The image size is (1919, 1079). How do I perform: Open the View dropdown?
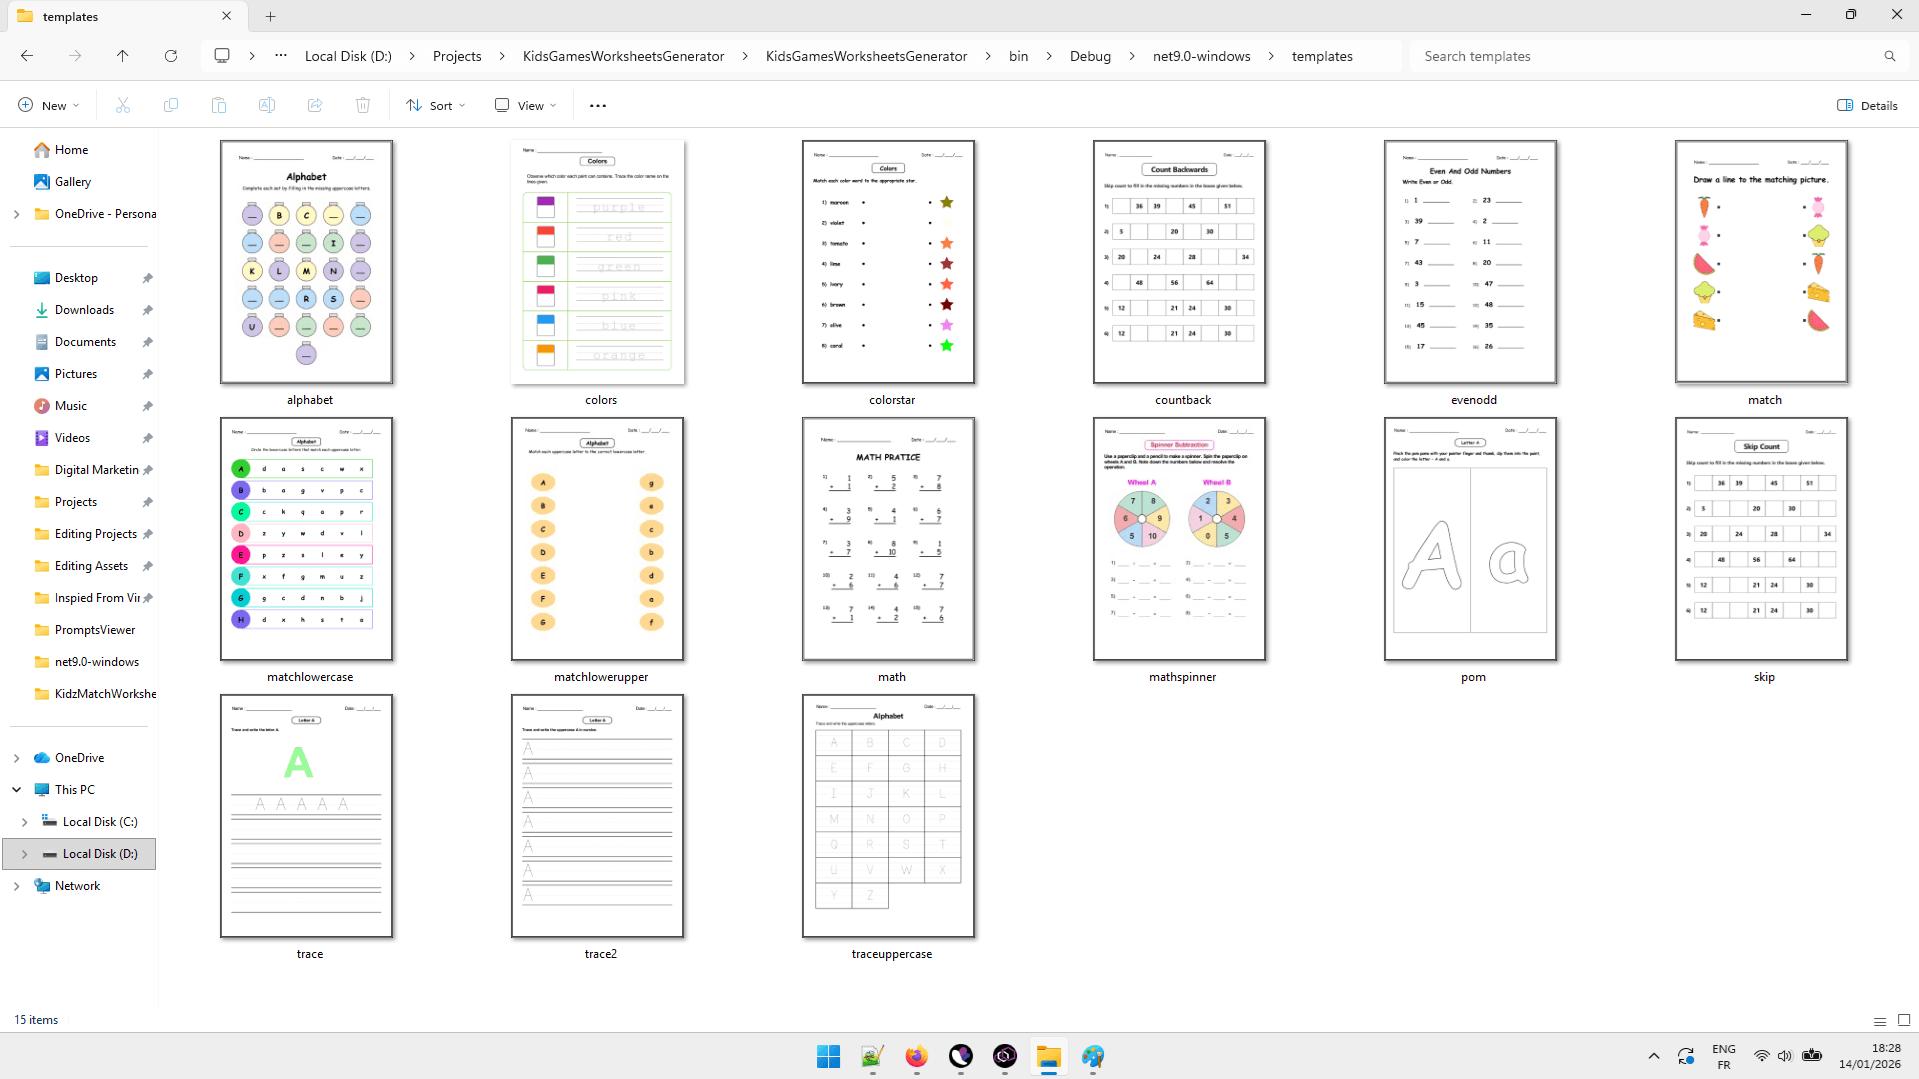[523, 105]
